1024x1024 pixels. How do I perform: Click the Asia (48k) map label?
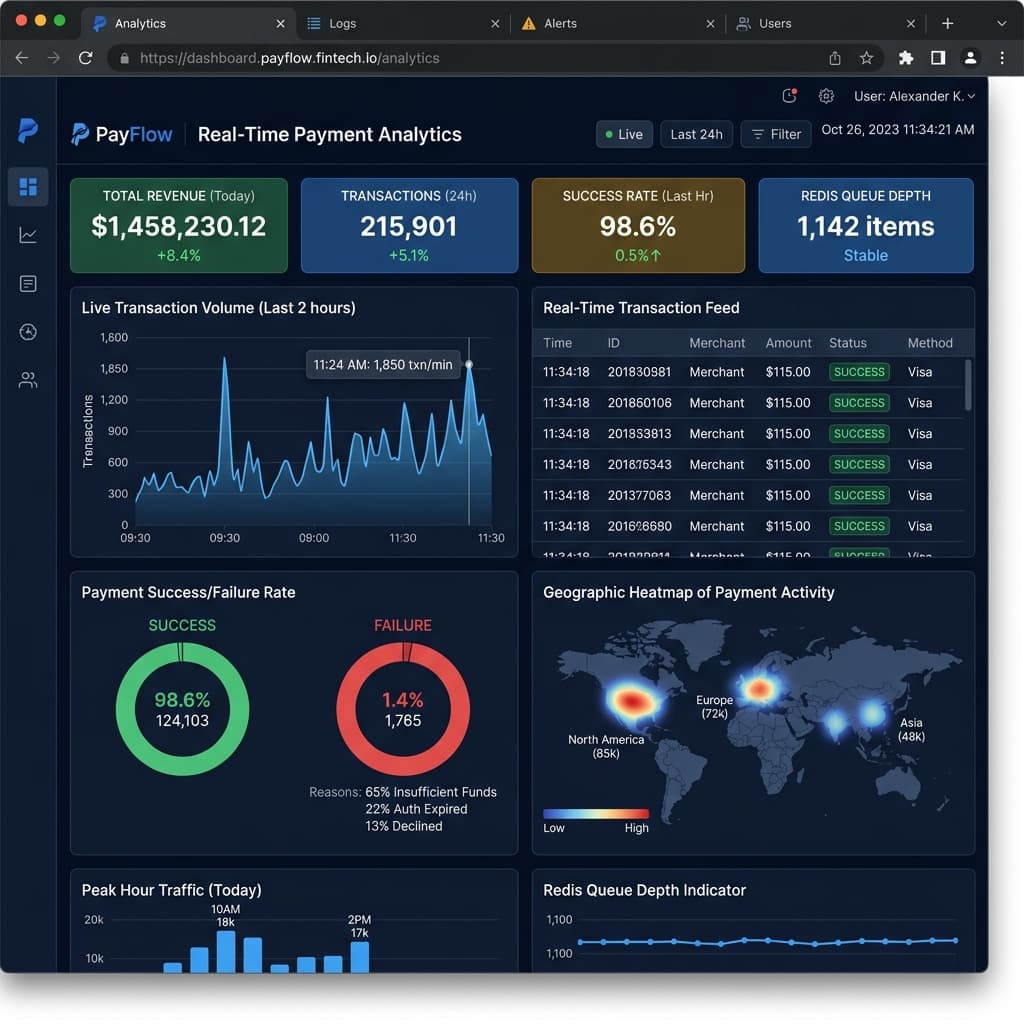(x=911, y=729)
